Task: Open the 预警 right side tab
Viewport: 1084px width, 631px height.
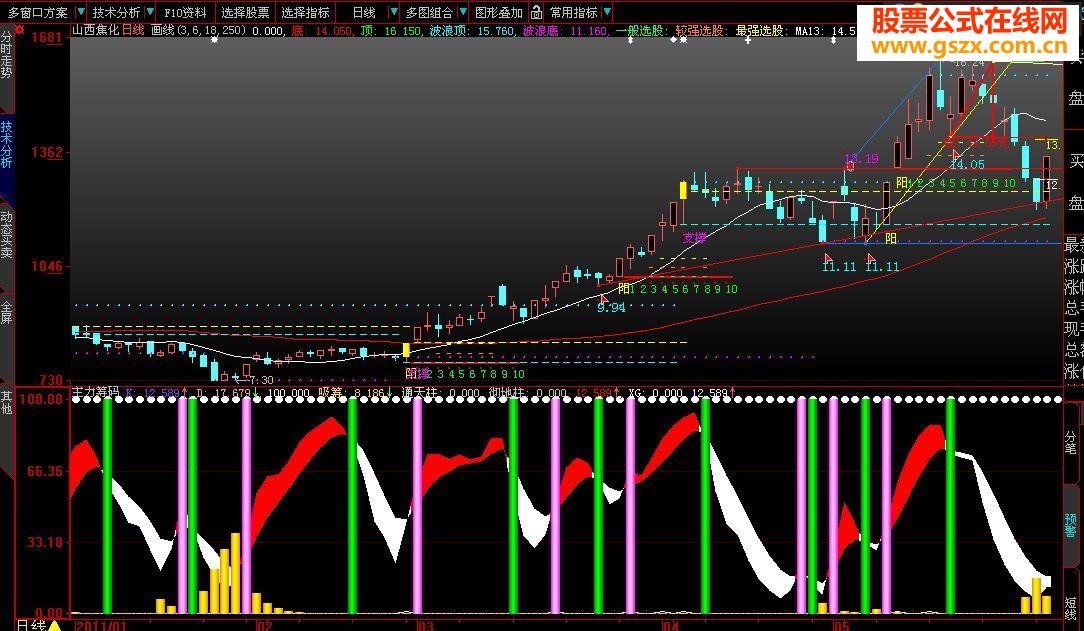Action: [1070, 525]
